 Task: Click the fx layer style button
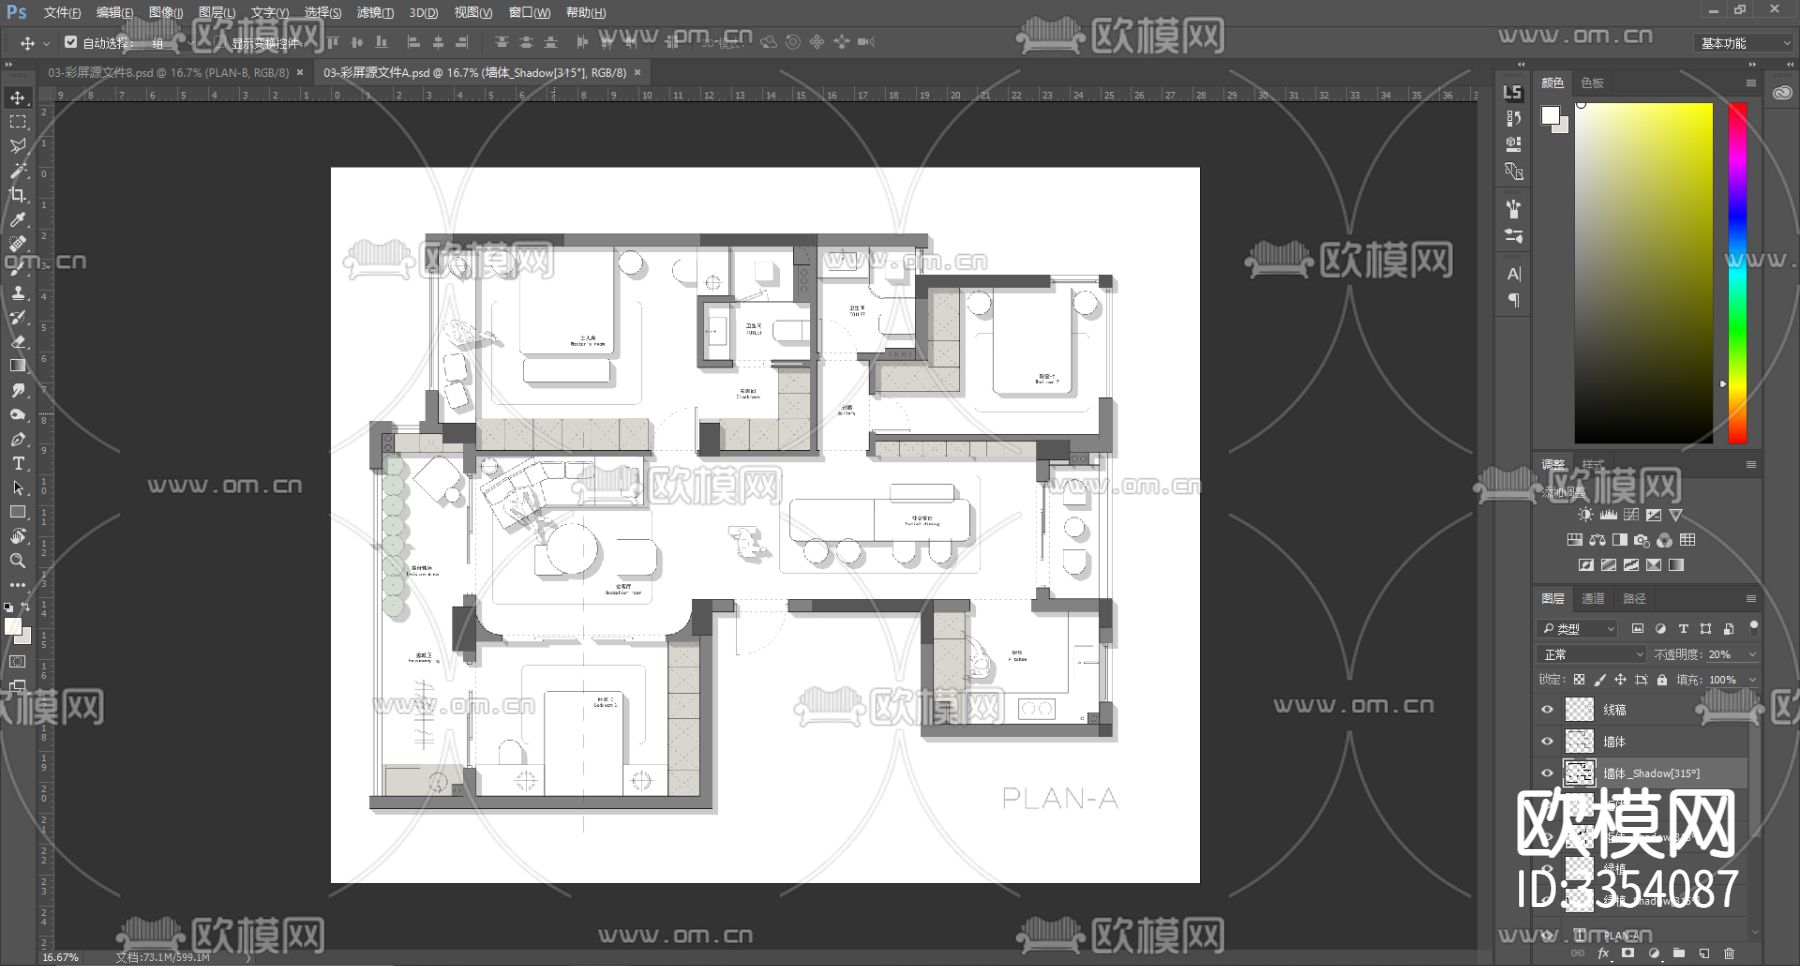(x=1603, y=953)
